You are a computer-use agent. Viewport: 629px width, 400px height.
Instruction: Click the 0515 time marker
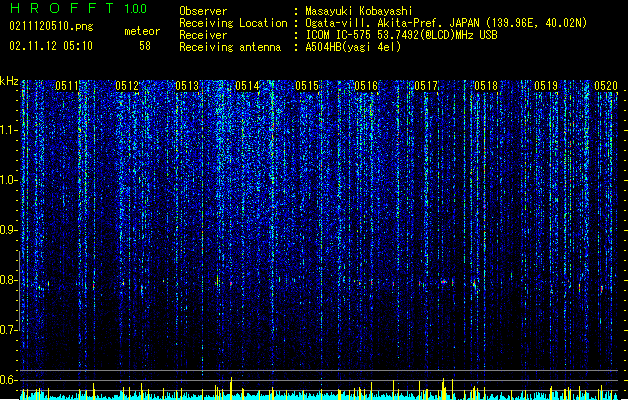pyautogui.click(x=307, y=86)
